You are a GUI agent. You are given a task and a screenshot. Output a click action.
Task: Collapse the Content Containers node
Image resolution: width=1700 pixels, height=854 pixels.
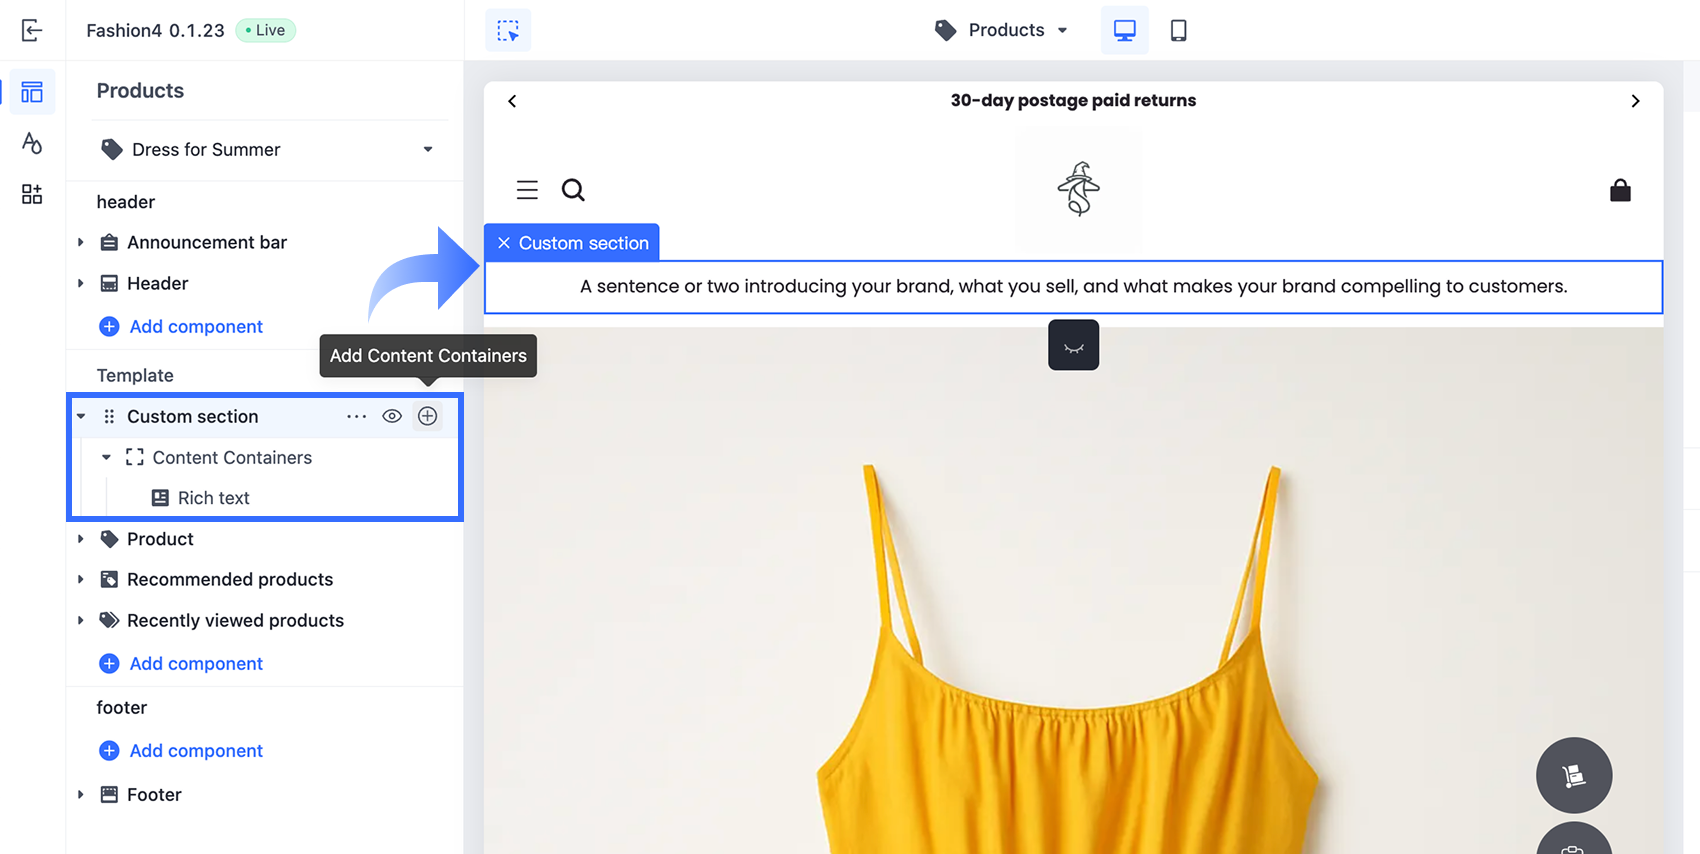click(x=106, y=457)
